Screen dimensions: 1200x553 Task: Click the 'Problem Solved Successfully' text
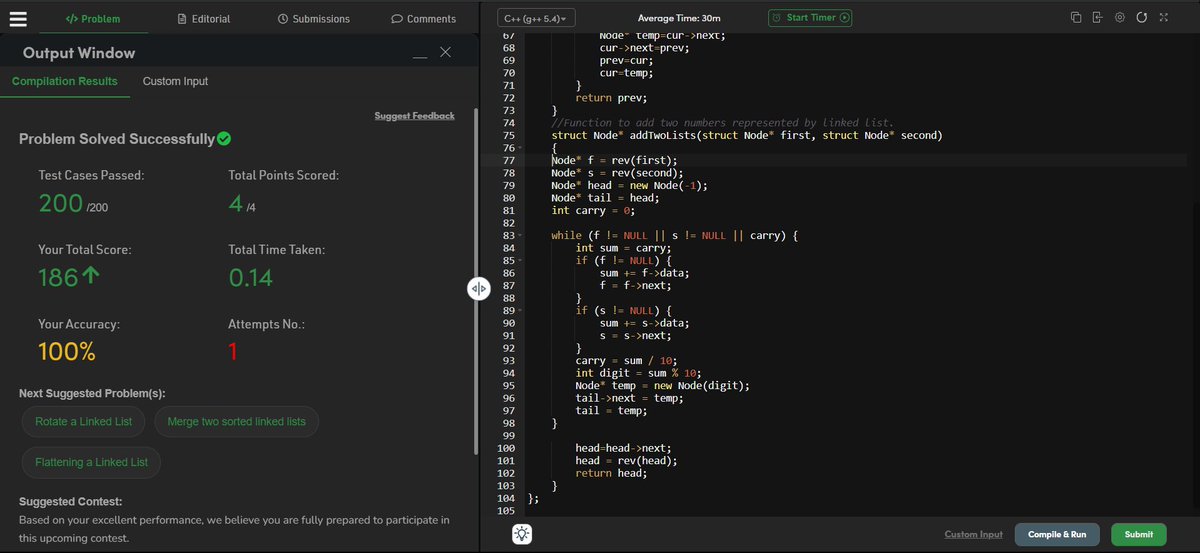pos(117,139)
